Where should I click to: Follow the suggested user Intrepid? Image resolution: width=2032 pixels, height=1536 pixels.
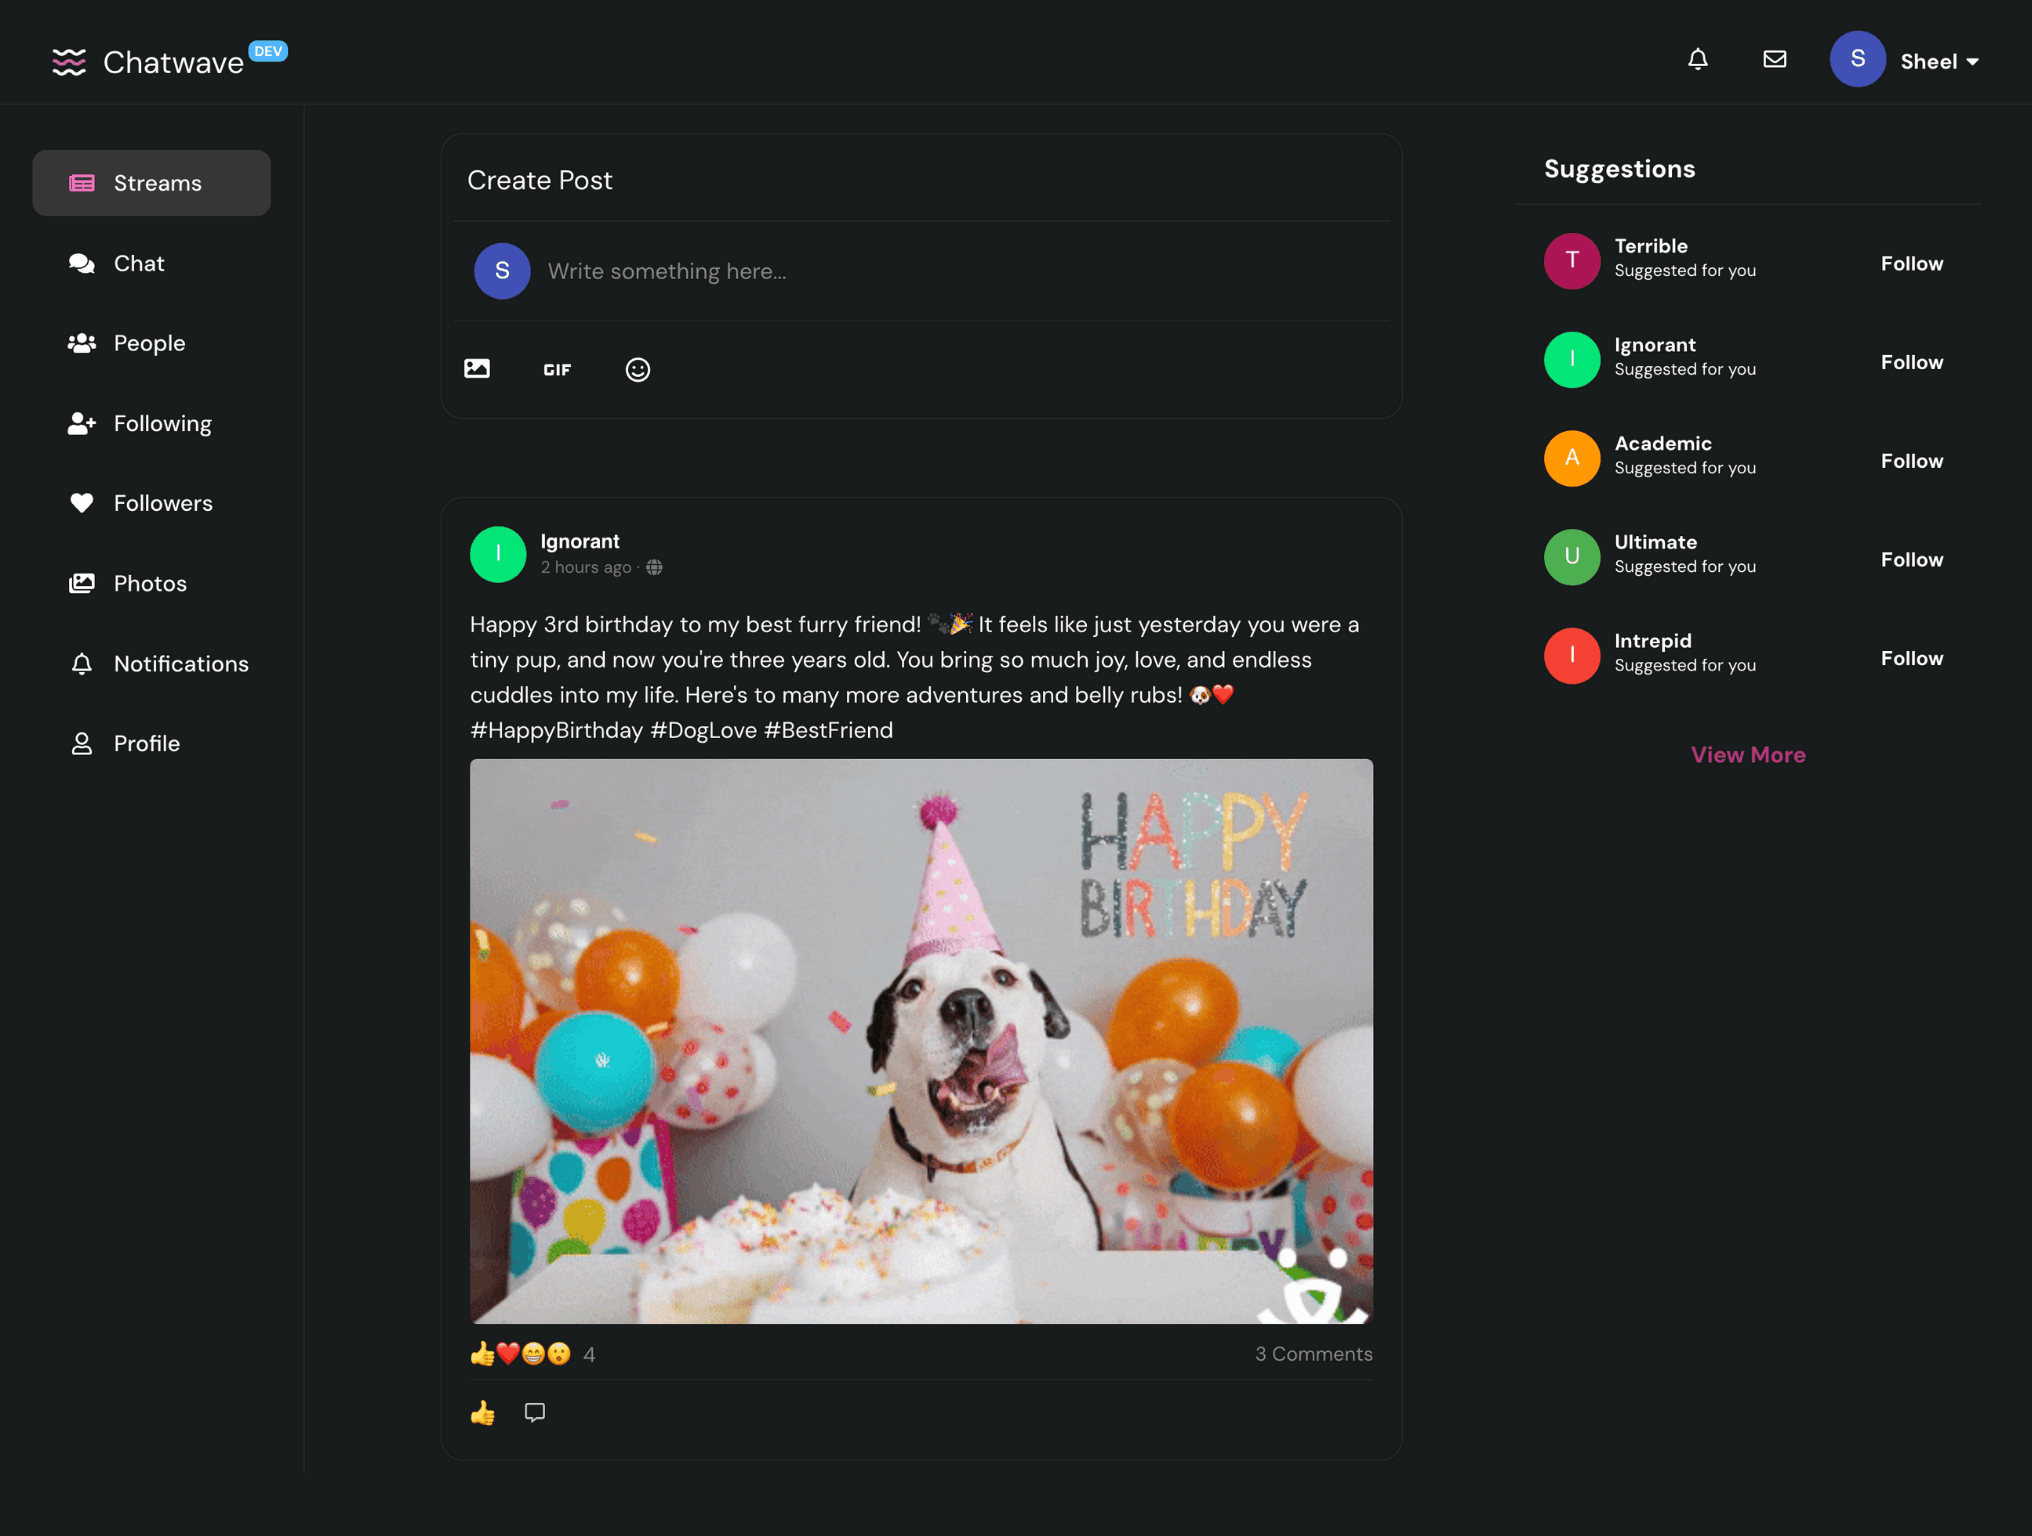(x=1911, y=658)
